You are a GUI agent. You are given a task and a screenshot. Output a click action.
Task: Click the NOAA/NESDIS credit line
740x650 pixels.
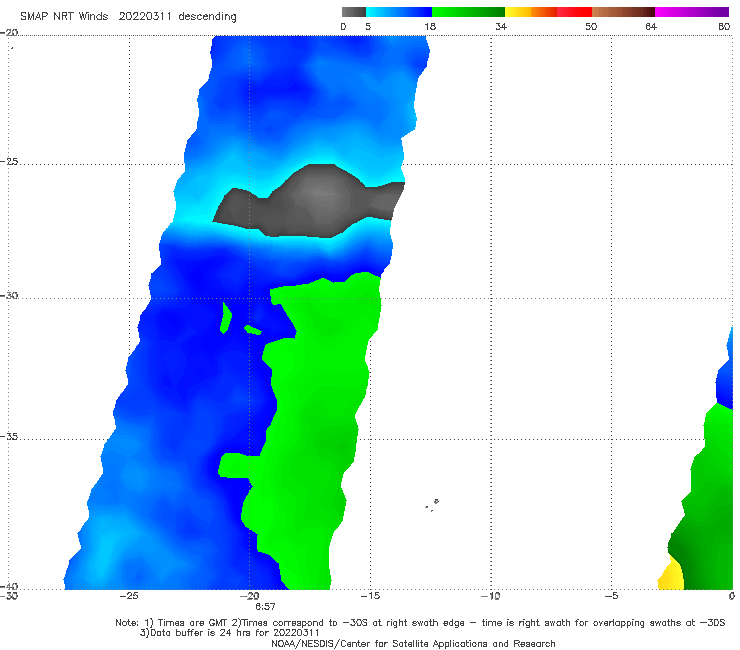point(413,643)
